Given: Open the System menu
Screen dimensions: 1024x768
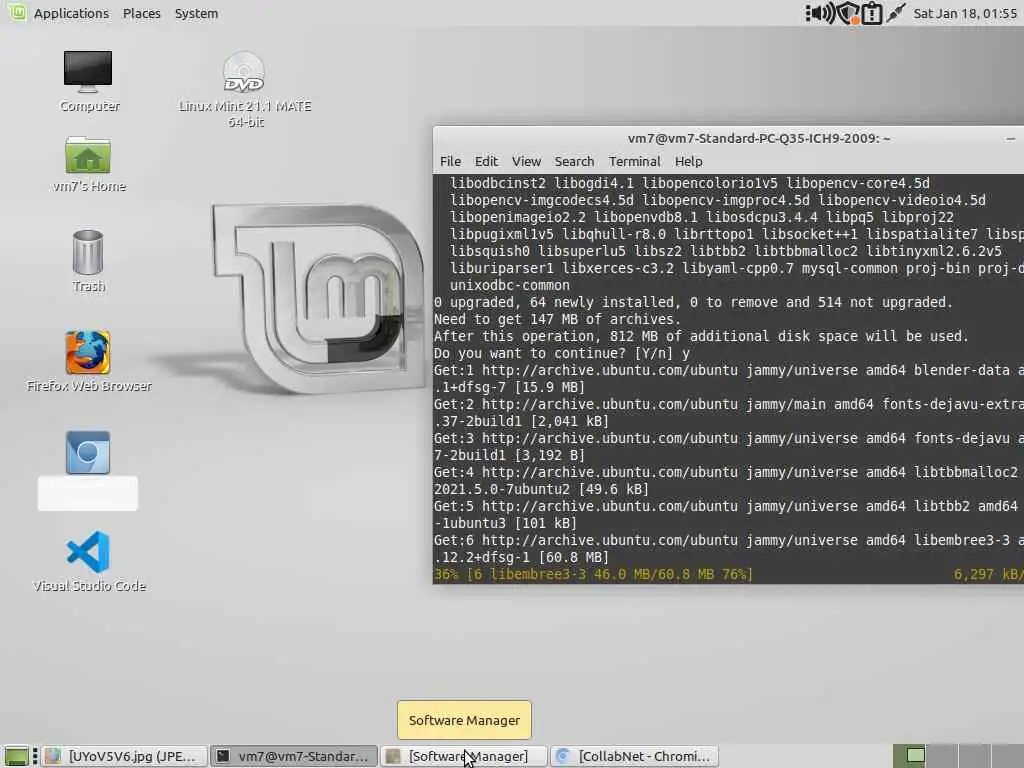Looking at the screenshot, I should tap(196, 13).
